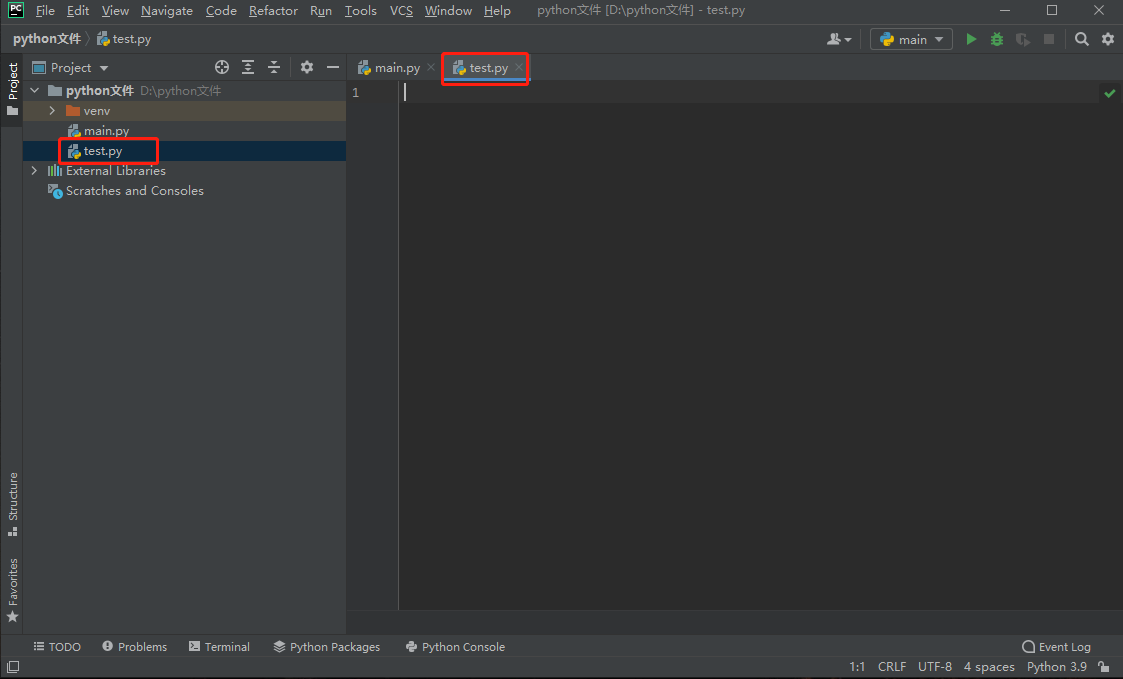Run the main configuration with green play

(971, 39)
